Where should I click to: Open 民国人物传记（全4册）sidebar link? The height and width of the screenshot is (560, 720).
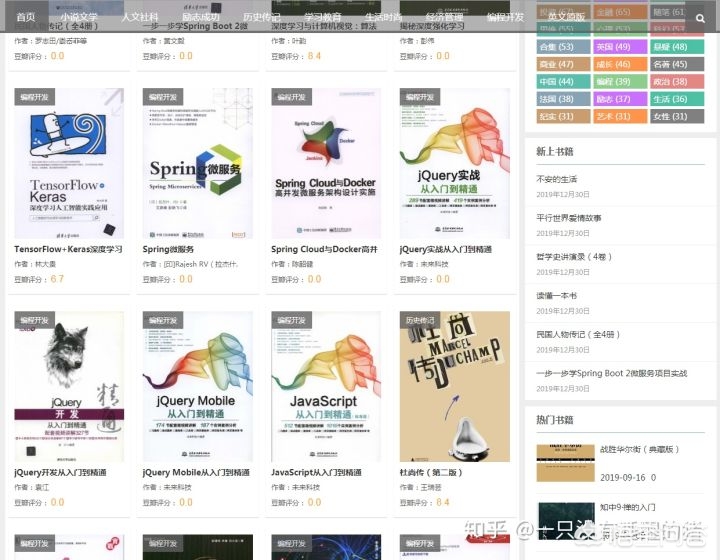tap(578, 335)
